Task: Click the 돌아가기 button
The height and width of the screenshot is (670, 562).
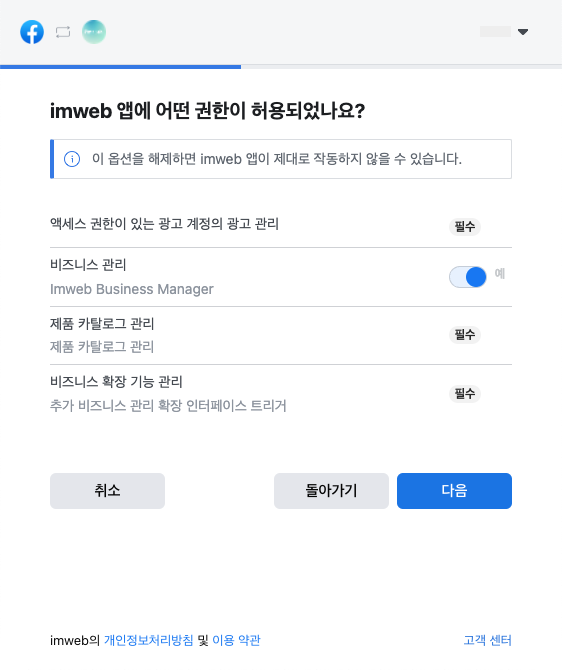Action: coord(331,491)
